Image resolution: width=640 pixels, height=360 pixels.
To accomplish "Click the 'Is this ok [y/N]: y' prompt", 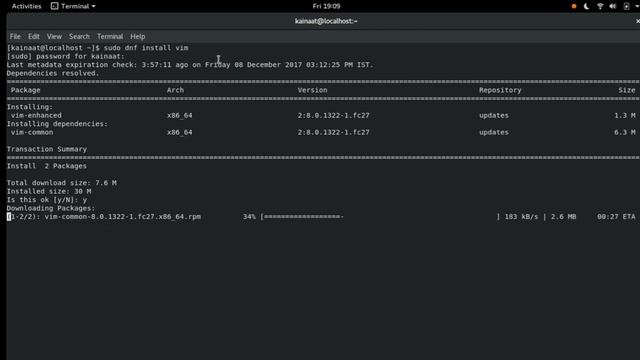I will (47, 200).
